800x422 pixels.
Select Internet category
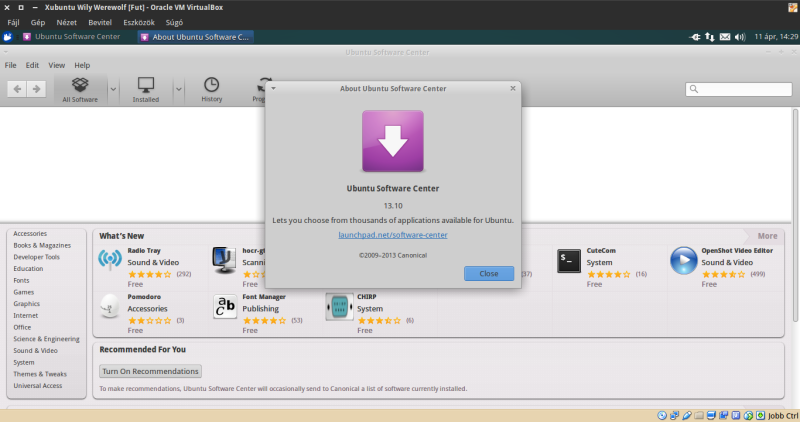pyautogui.click(x=26, y=315)
